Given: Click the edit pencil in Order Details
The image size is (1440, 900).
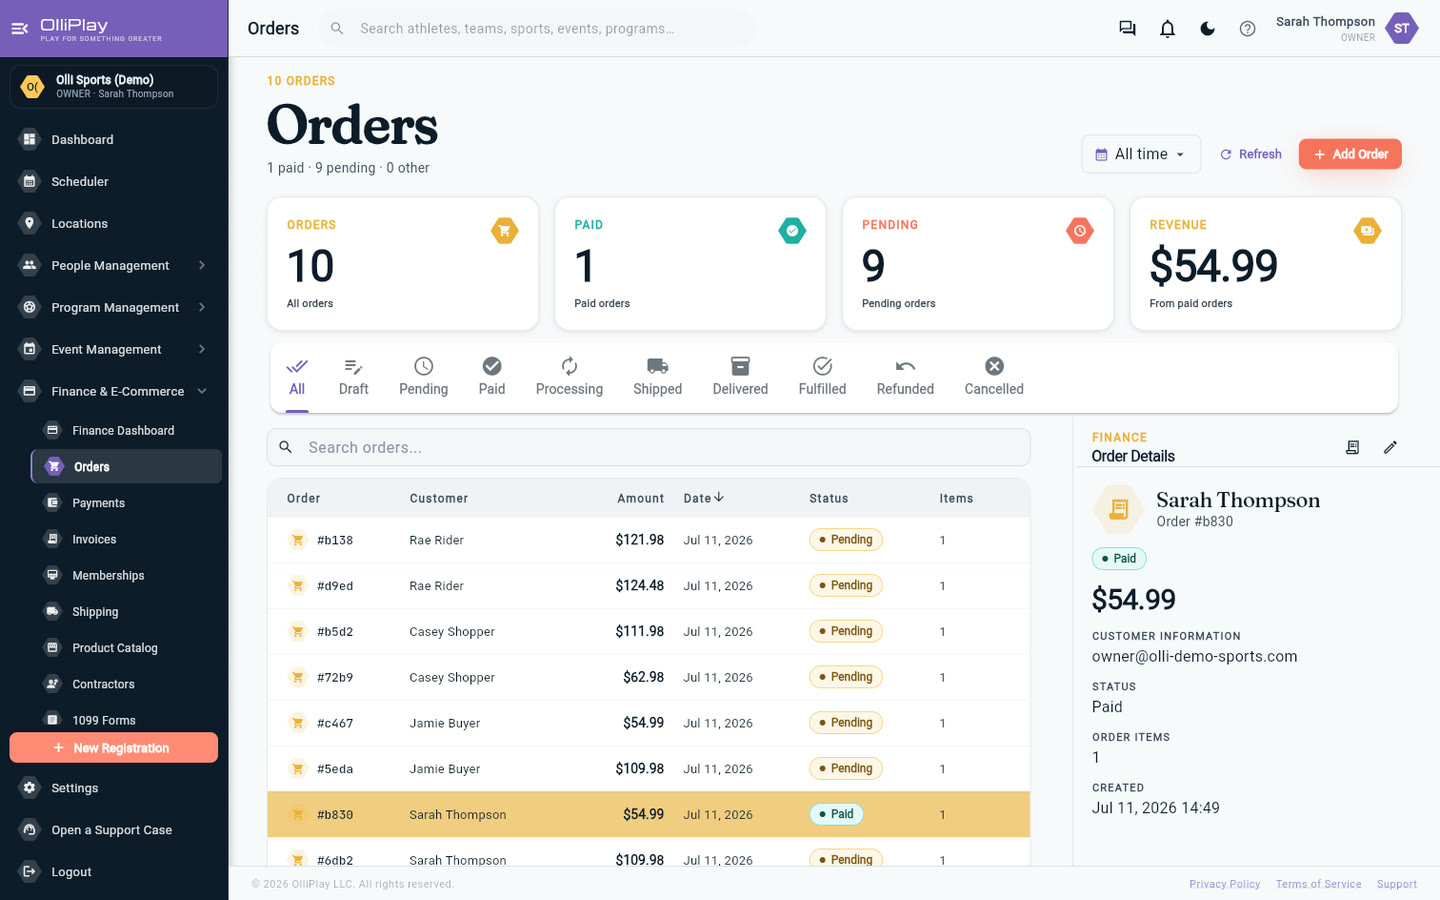Looking at the screenshot, I should [x=1390, y=447].
